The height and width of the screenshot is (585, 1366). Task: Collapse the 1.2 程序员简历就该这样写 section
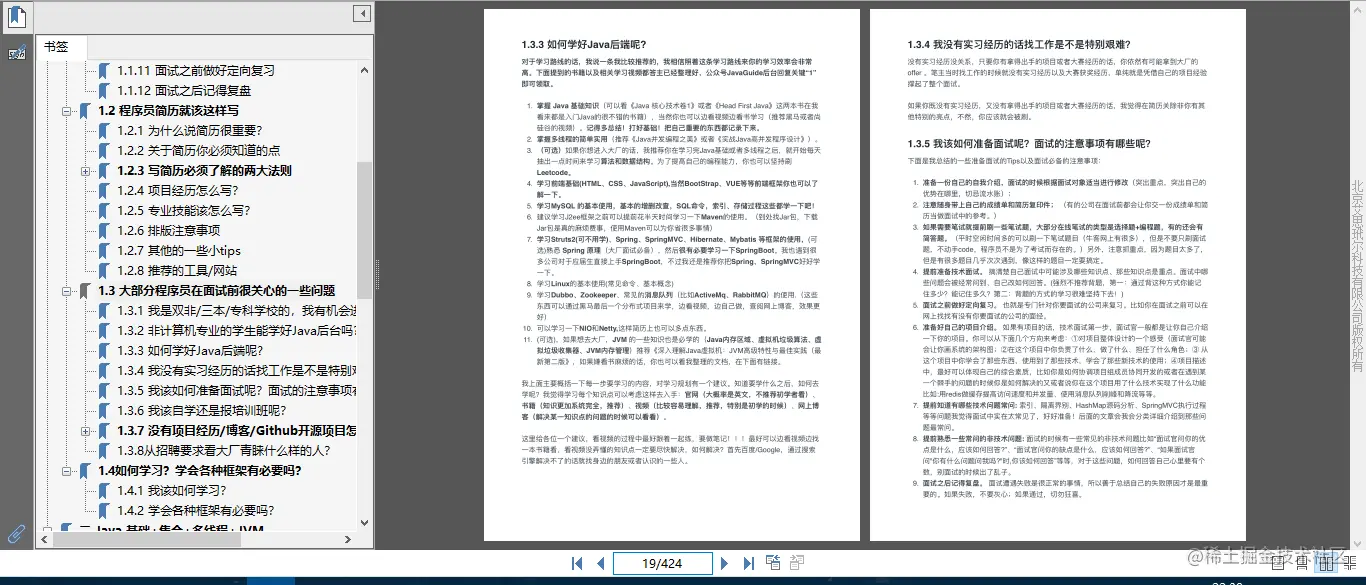(x=68, y=111)
